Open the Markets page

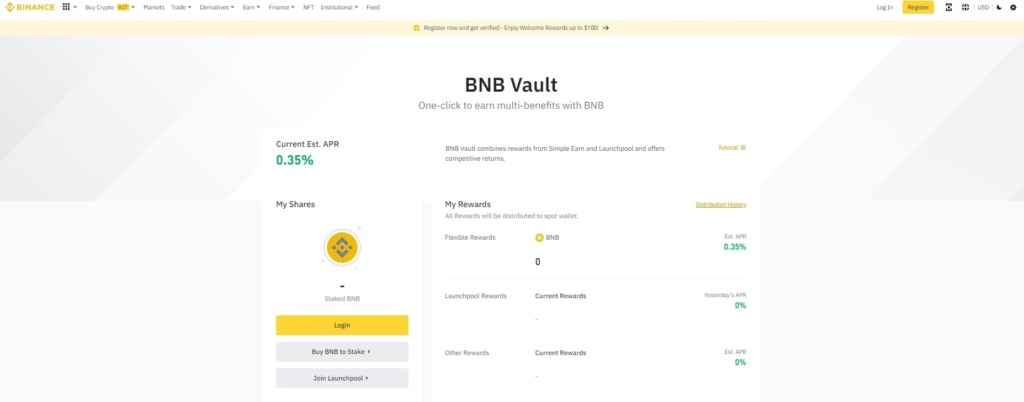154,7
